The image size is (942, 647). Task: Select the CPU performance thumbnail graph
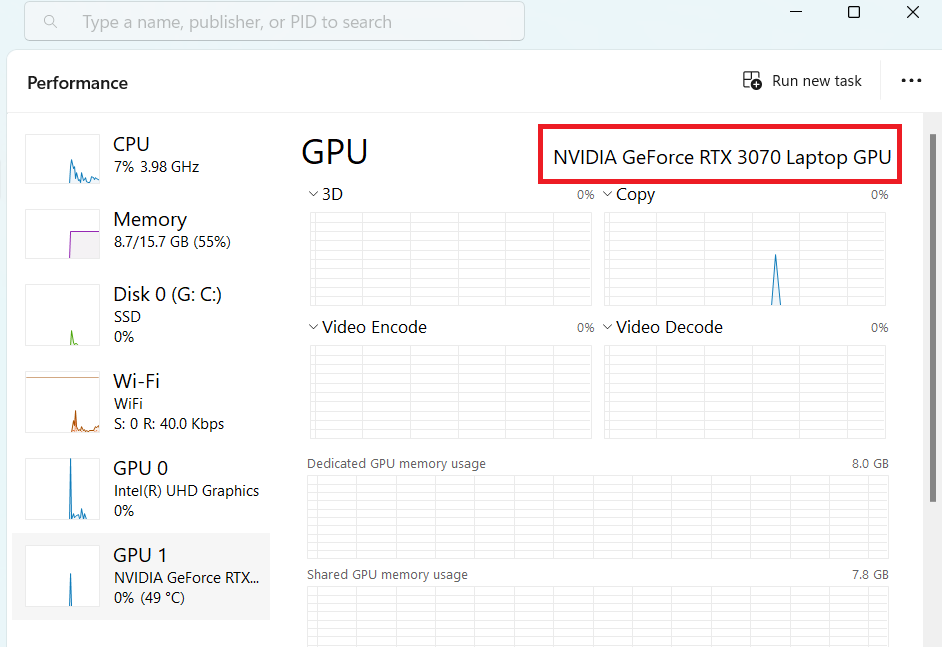(x=62, y=159)
